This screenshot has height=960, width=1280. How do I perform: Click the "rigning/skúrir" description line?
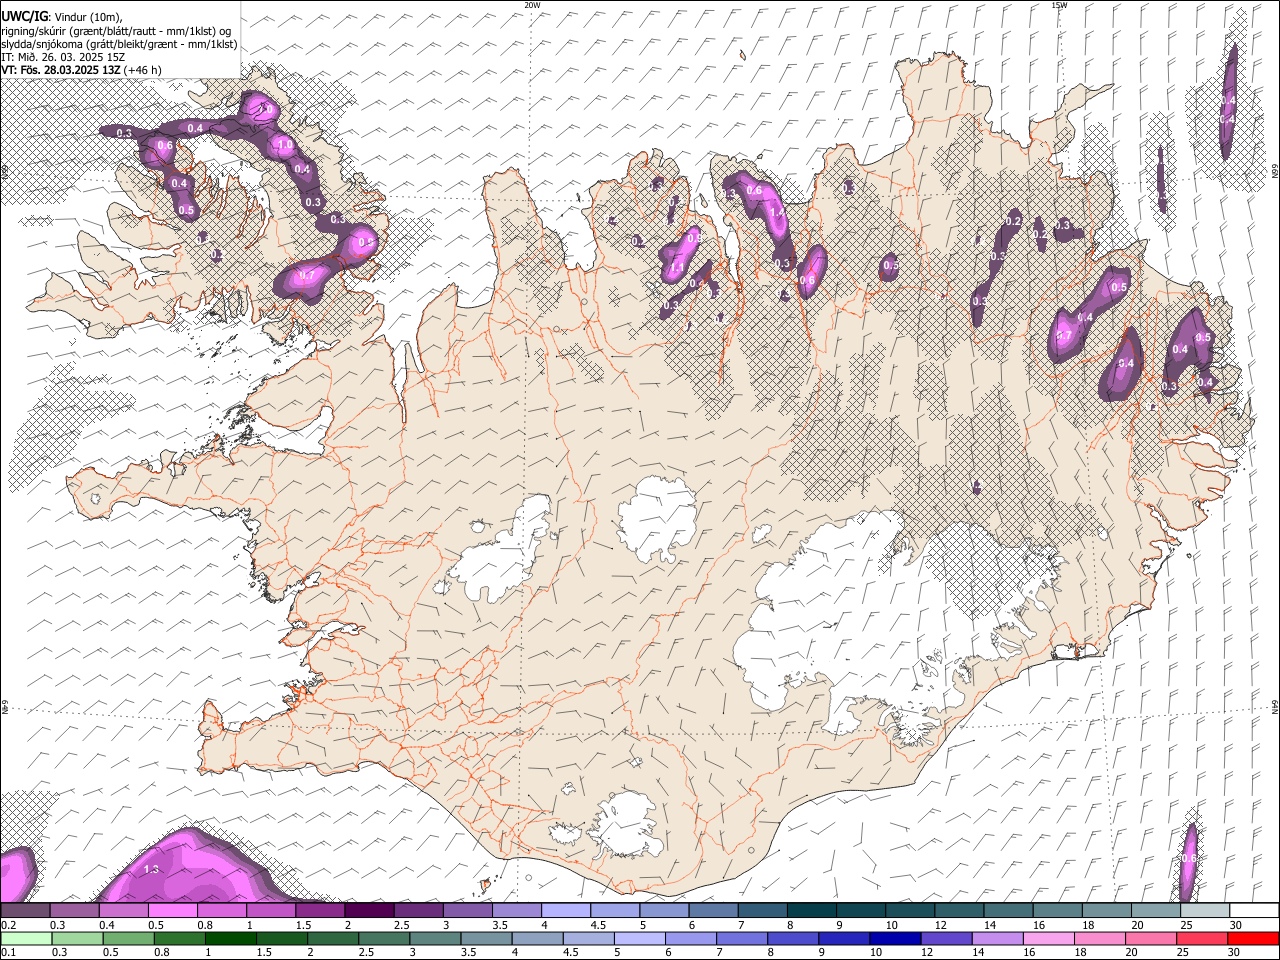click(117, 31)
